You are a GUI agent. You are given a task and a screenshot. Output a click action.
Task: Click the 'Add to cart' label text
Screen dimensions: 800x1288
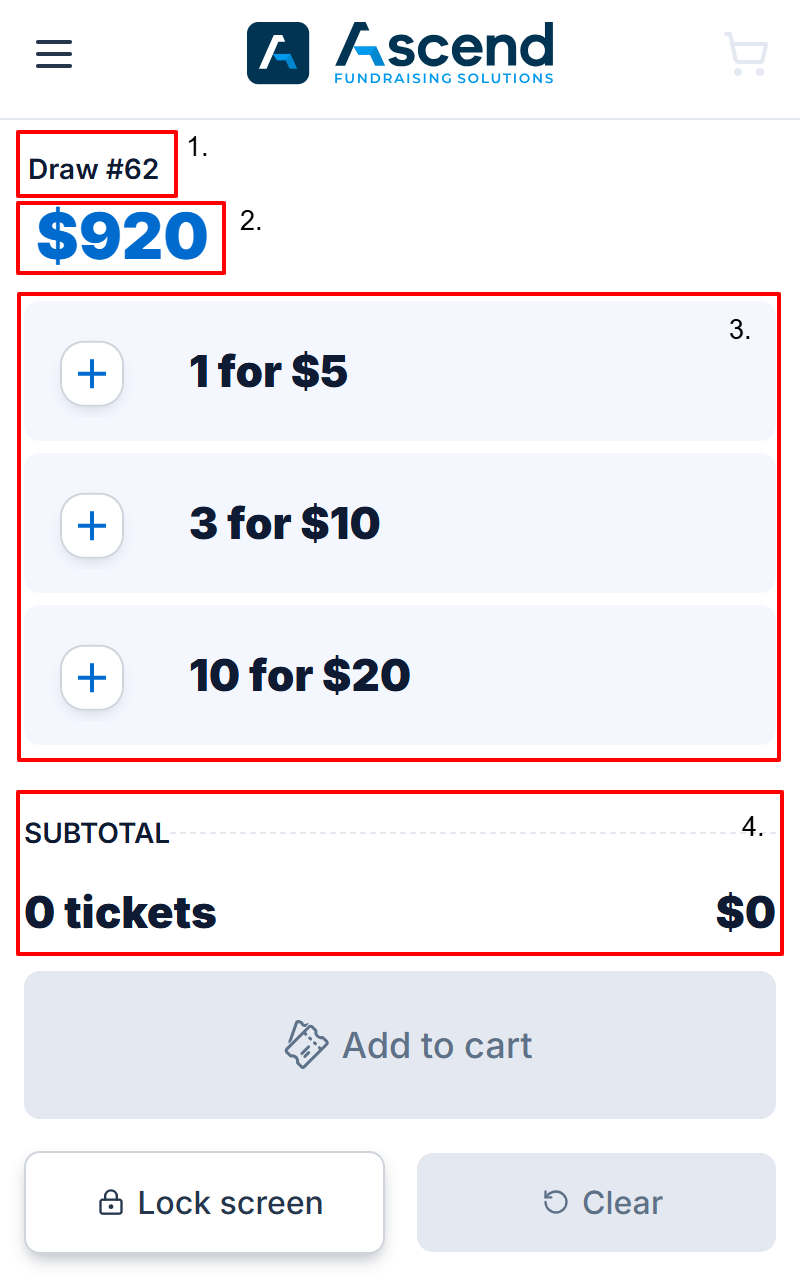point(437,1045)
